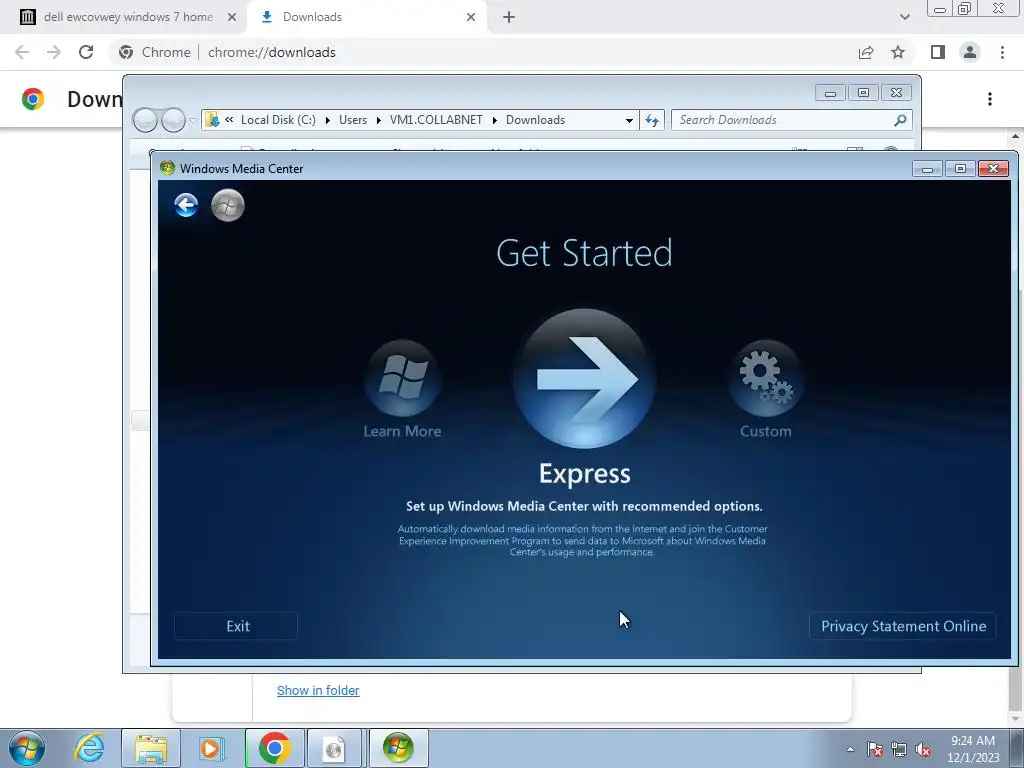Image resolution: width=1024 pixels, height=768 pixels.
Task: Launch Internet Explorer from taskbar
Action: pyautogui.click(x=89, y=748)
